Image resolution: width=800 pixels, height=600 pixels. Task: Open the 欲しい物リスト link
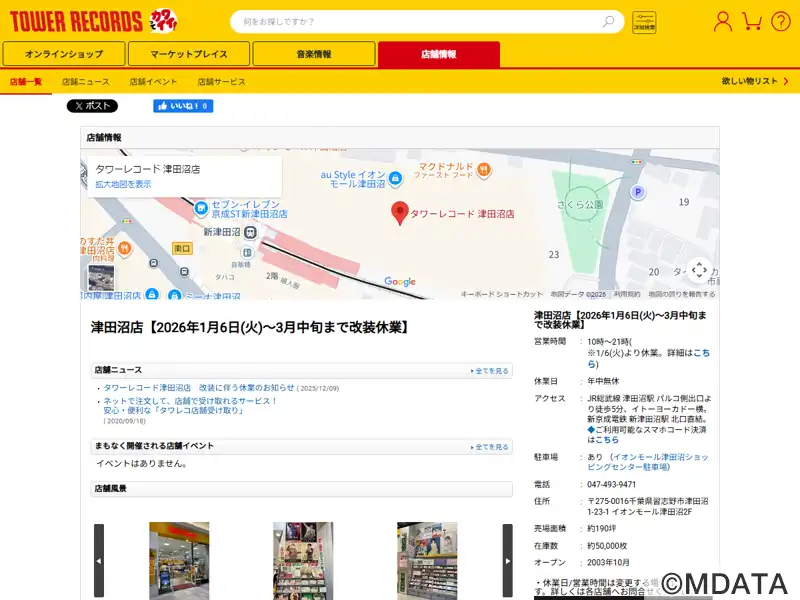pyautogui.click(x=755, y=81)
